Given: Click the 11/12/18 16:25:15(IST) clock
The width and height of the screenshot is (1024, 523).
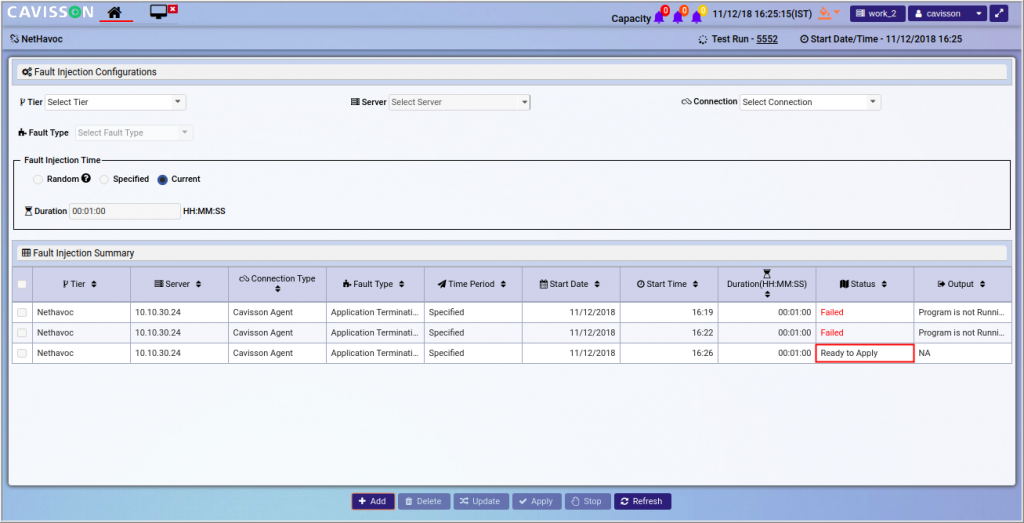Looking at the screenshot, I should click(x=762, y=14).
